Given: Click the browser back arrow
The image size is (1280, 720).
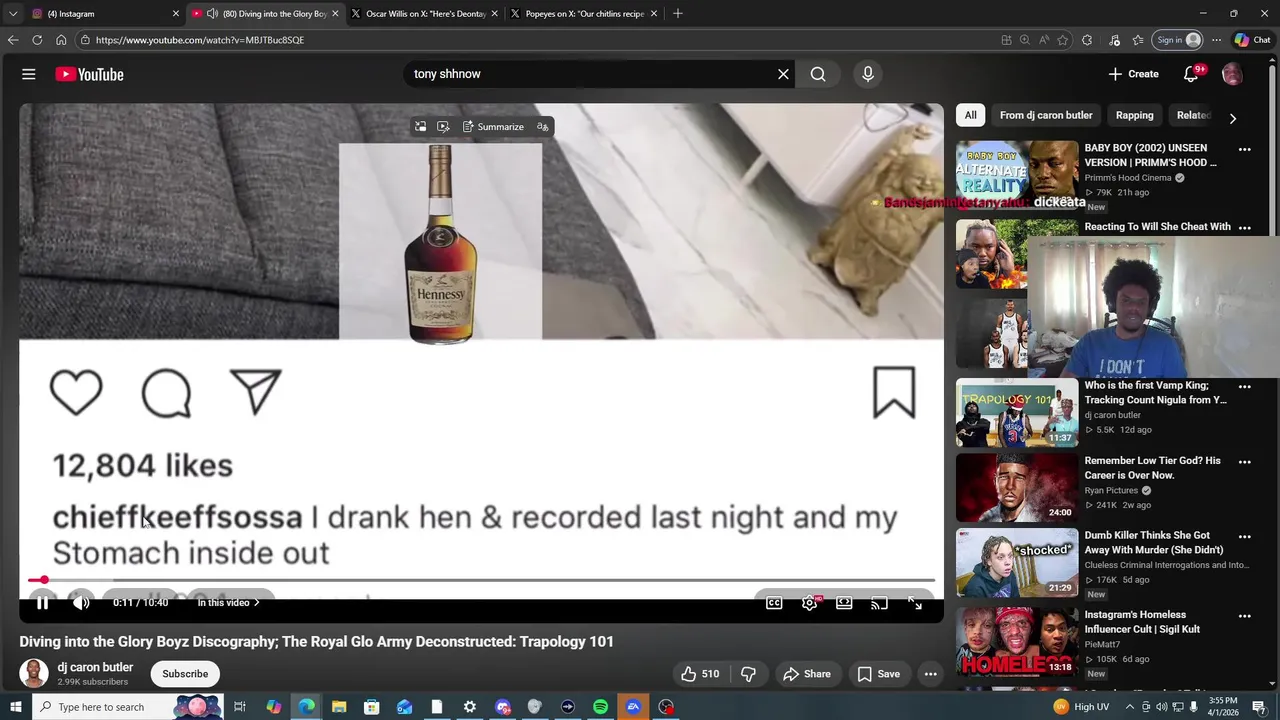Looking at the screenshot, I should click(x=13, y=40).
